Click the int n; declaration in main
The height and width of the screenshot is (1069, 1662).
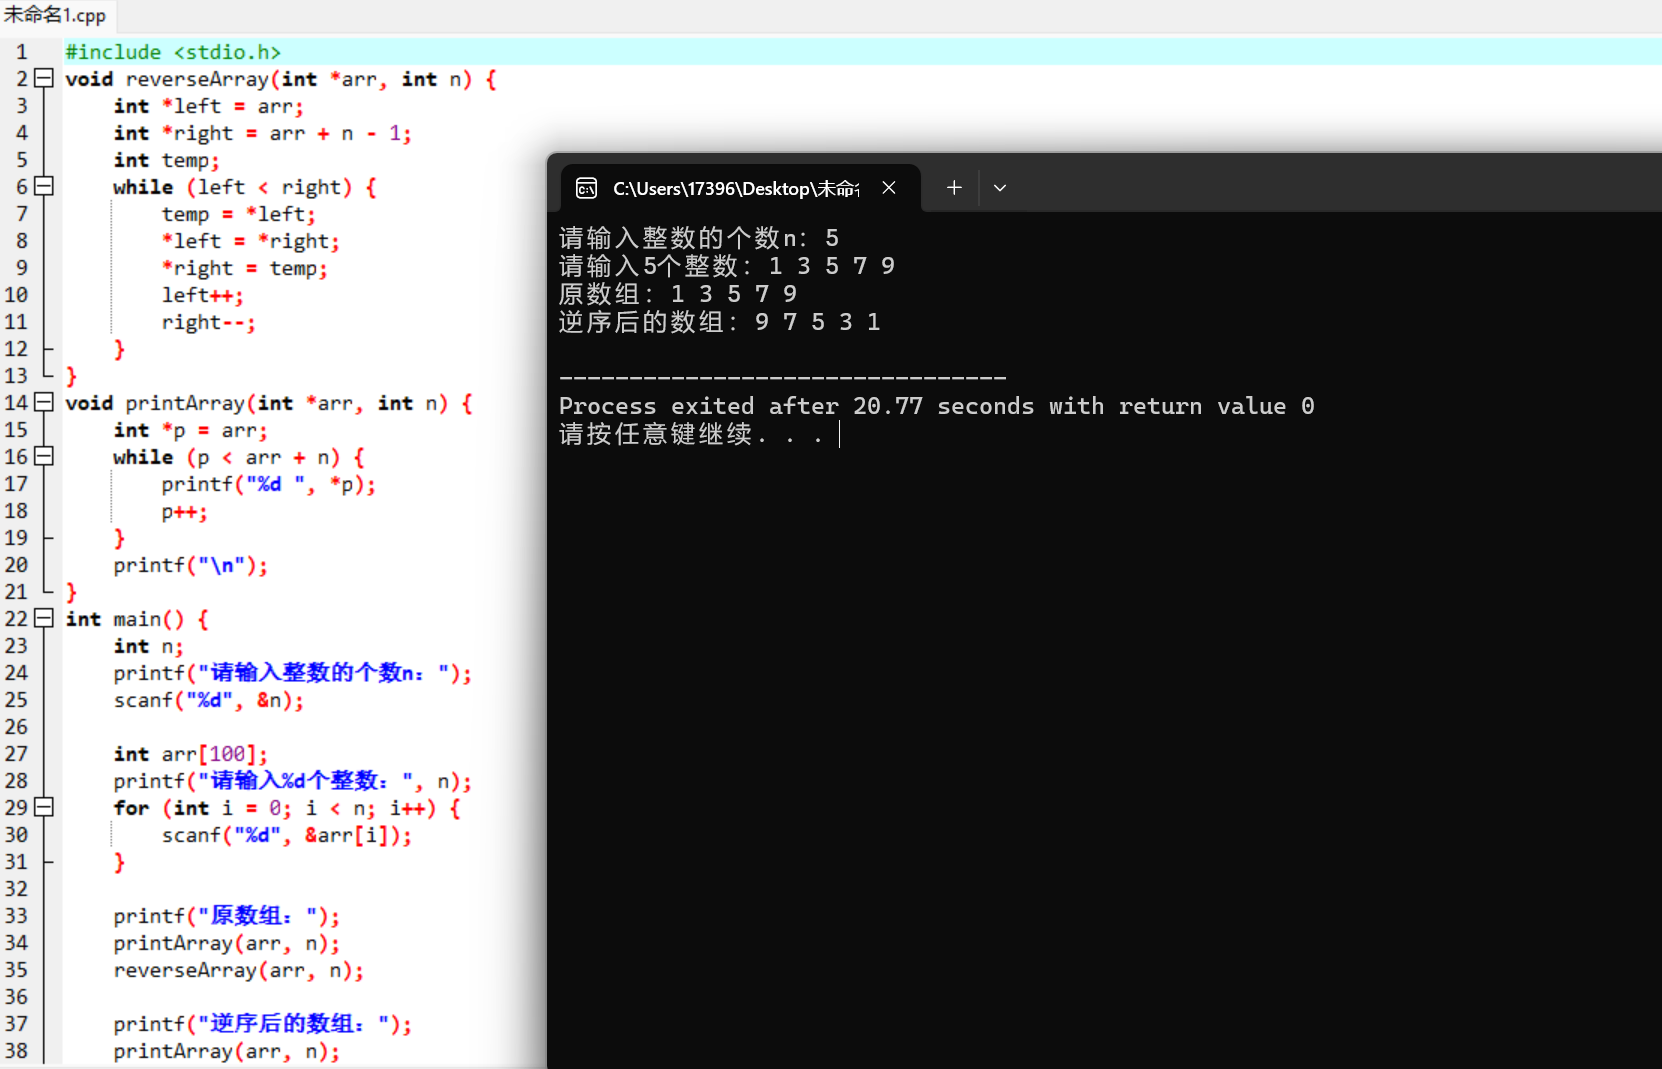148,646
